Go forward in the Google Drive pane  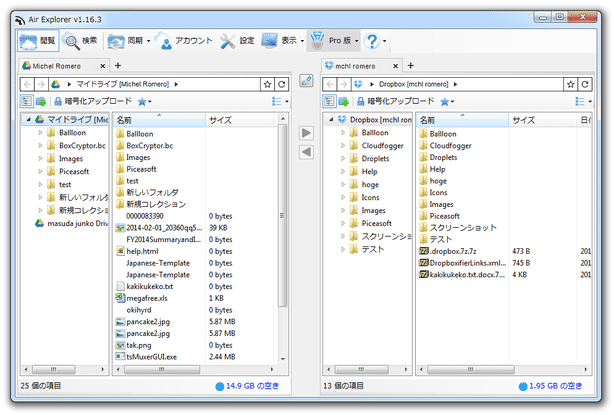coord(41,84)
